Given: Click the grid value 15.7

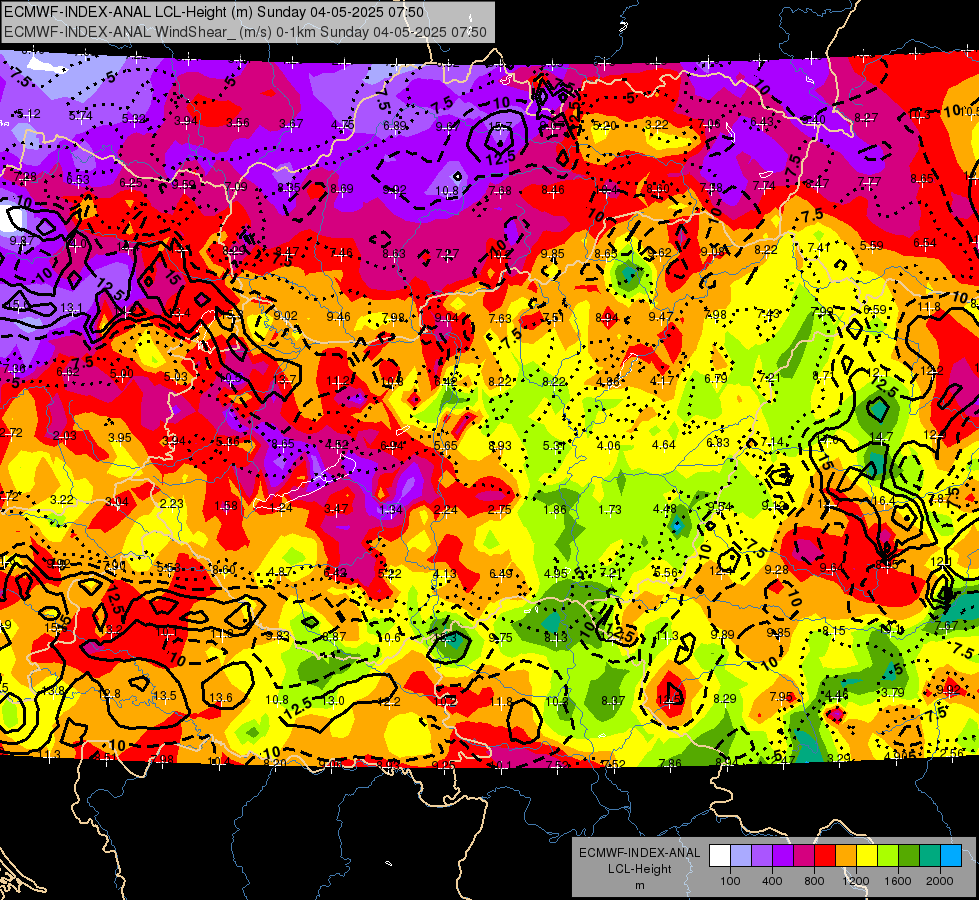Looking at the screenshot, I should (x=500, y=127).
